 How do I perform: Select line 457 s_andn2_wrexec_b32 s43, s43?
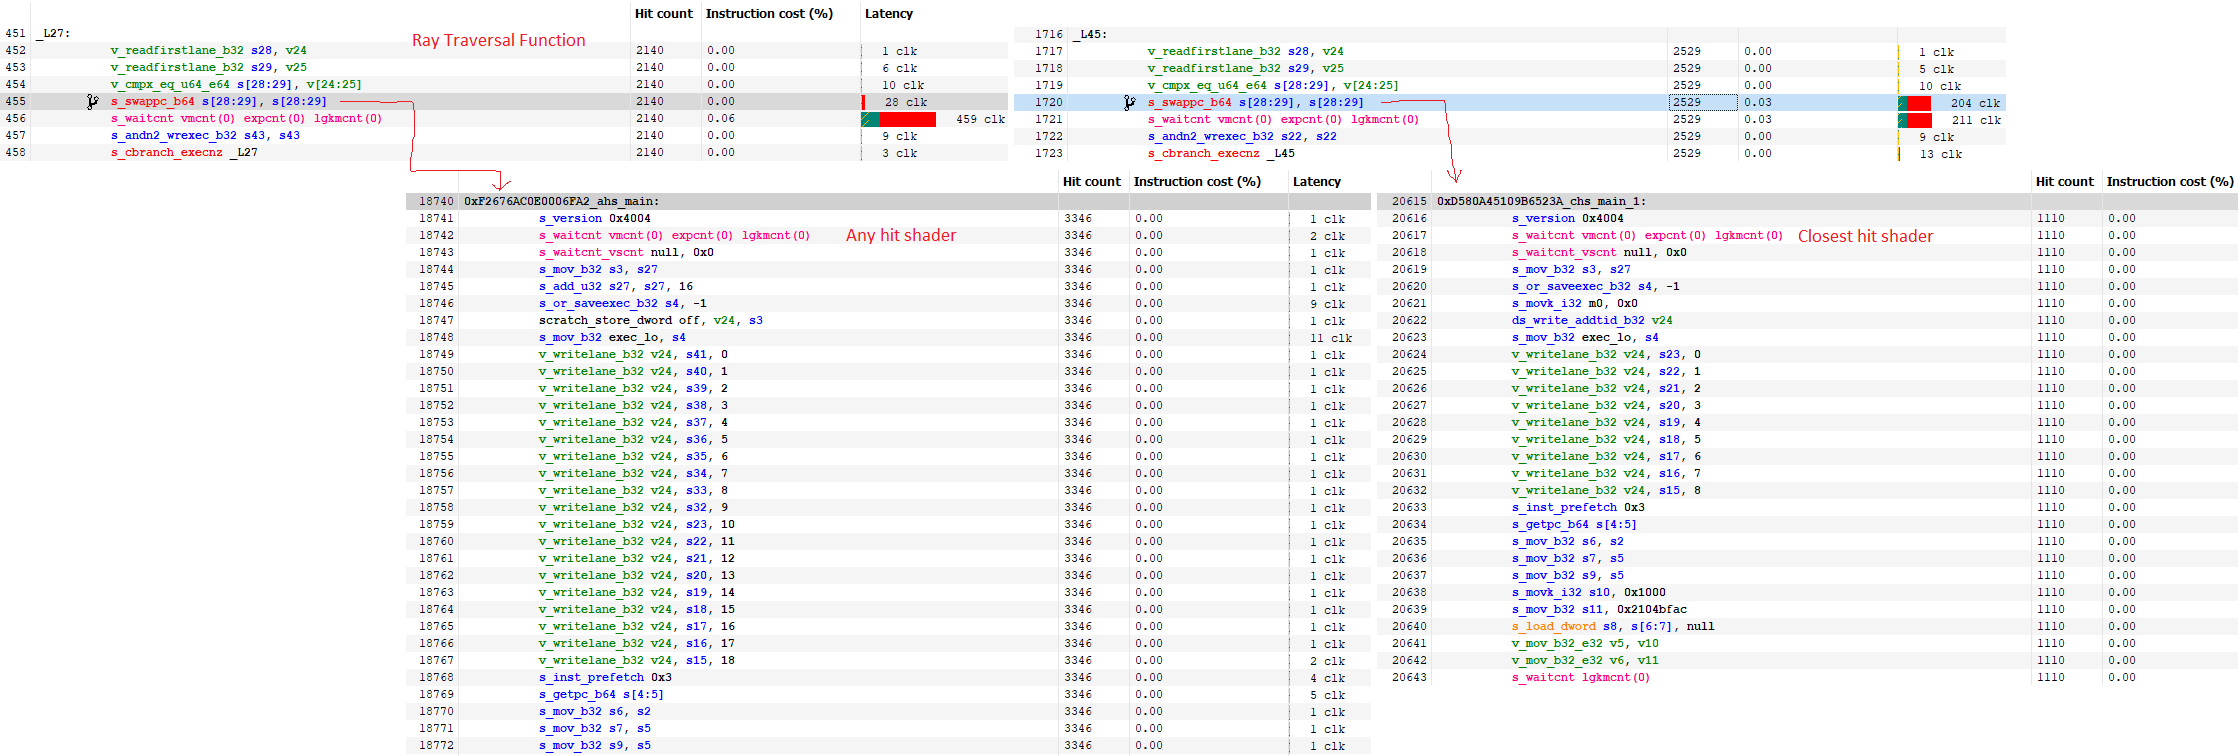[205, 135]
